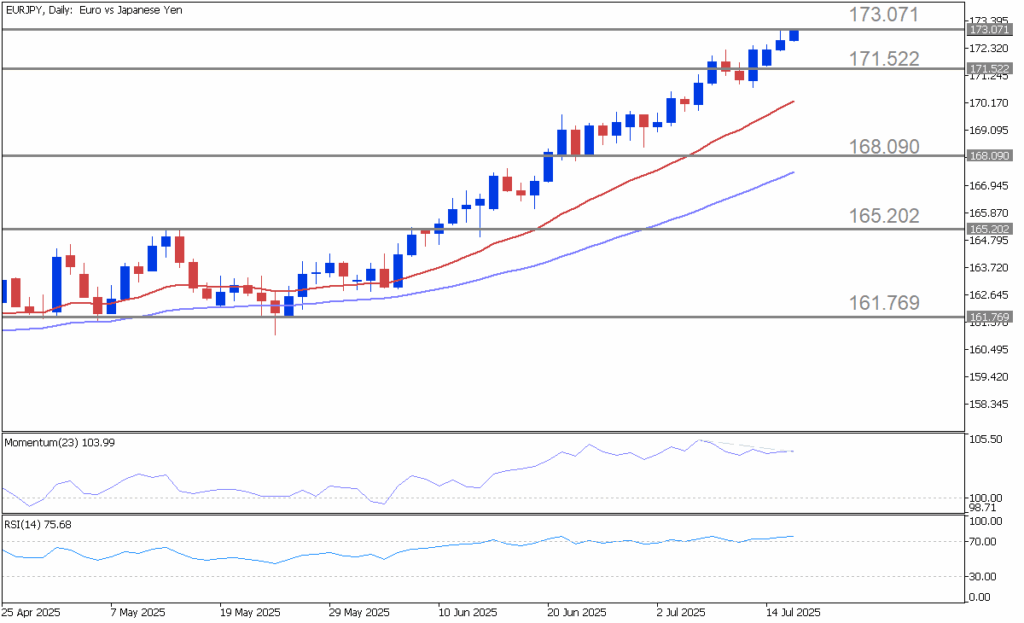Click the latest rightmost blue candlestick
Image resolution: width=1024 pixels, height=623 pixels.
click(793, 35)
